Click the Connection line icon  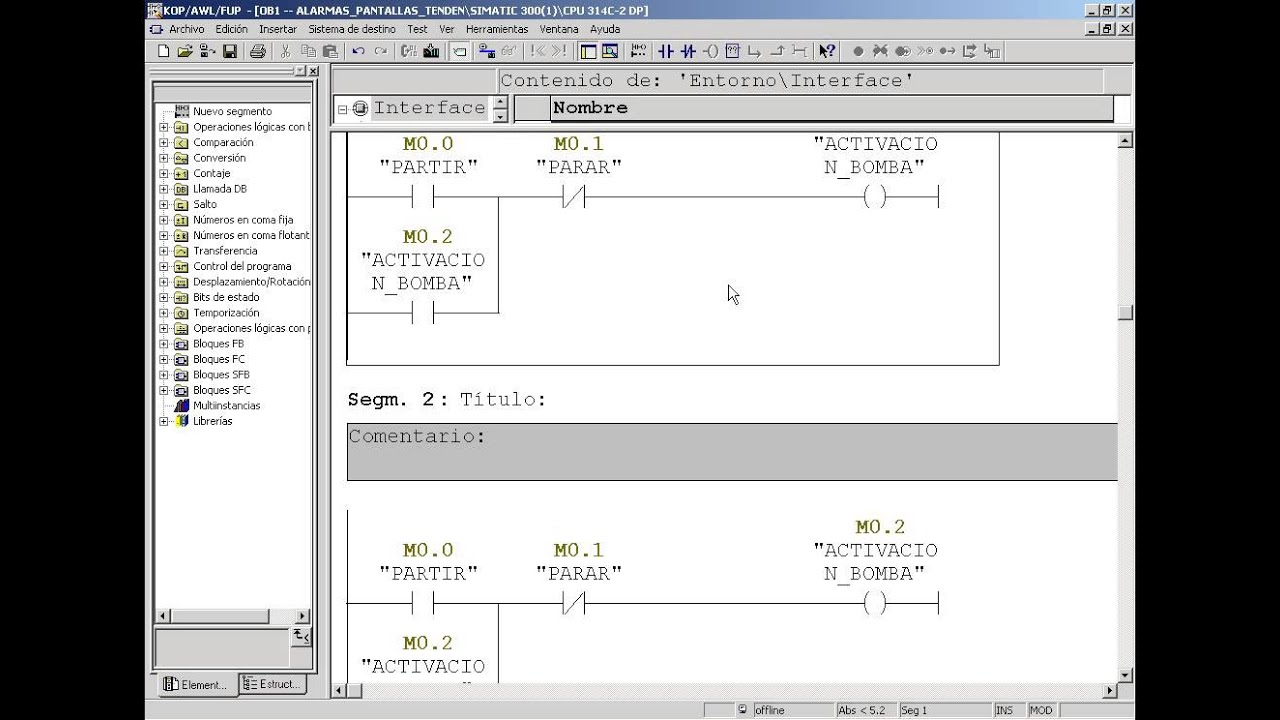(x=799, y=51)
